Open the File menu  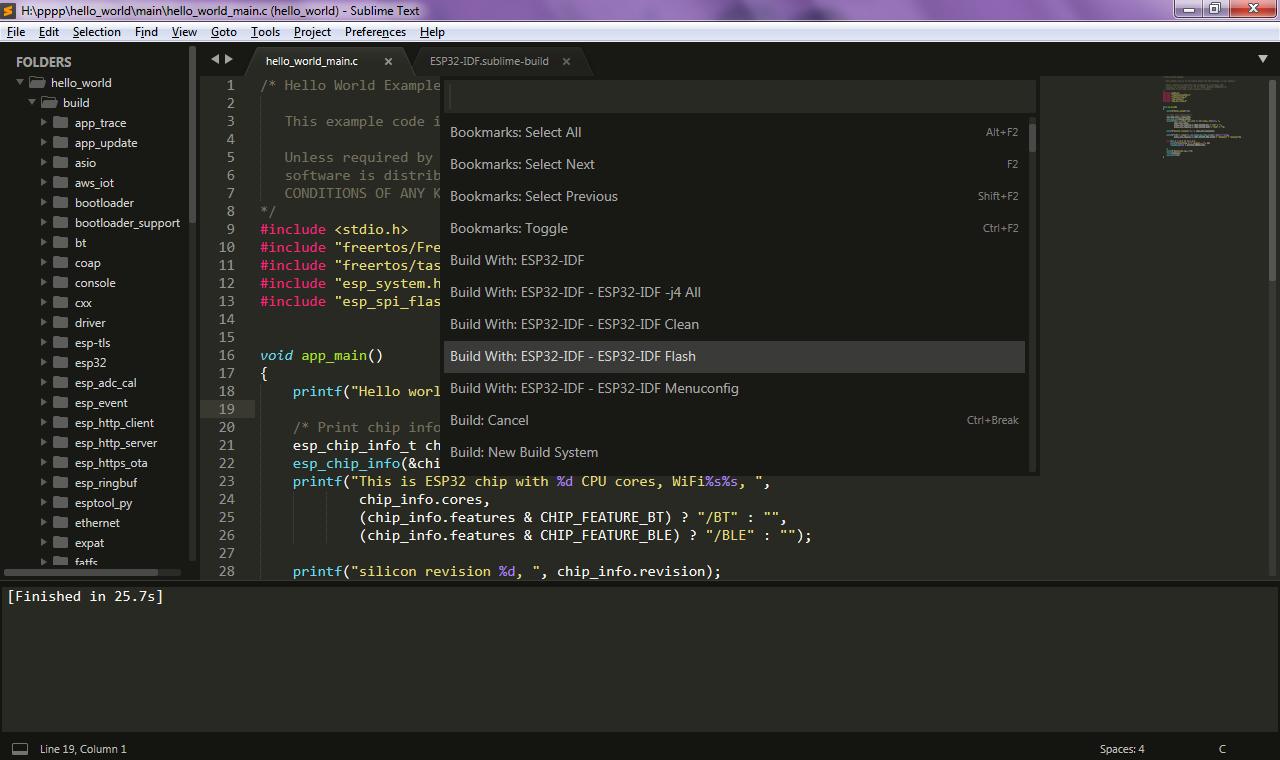click(16, 32)
